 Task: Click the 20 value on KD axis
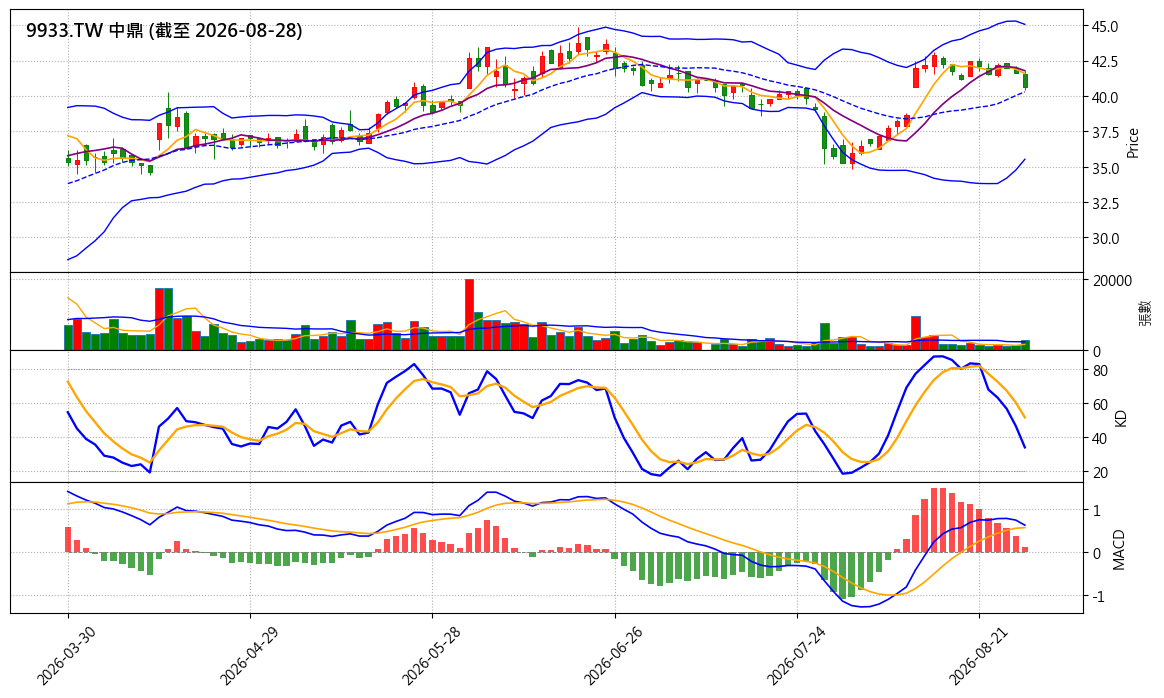[x=1099, y=473]
